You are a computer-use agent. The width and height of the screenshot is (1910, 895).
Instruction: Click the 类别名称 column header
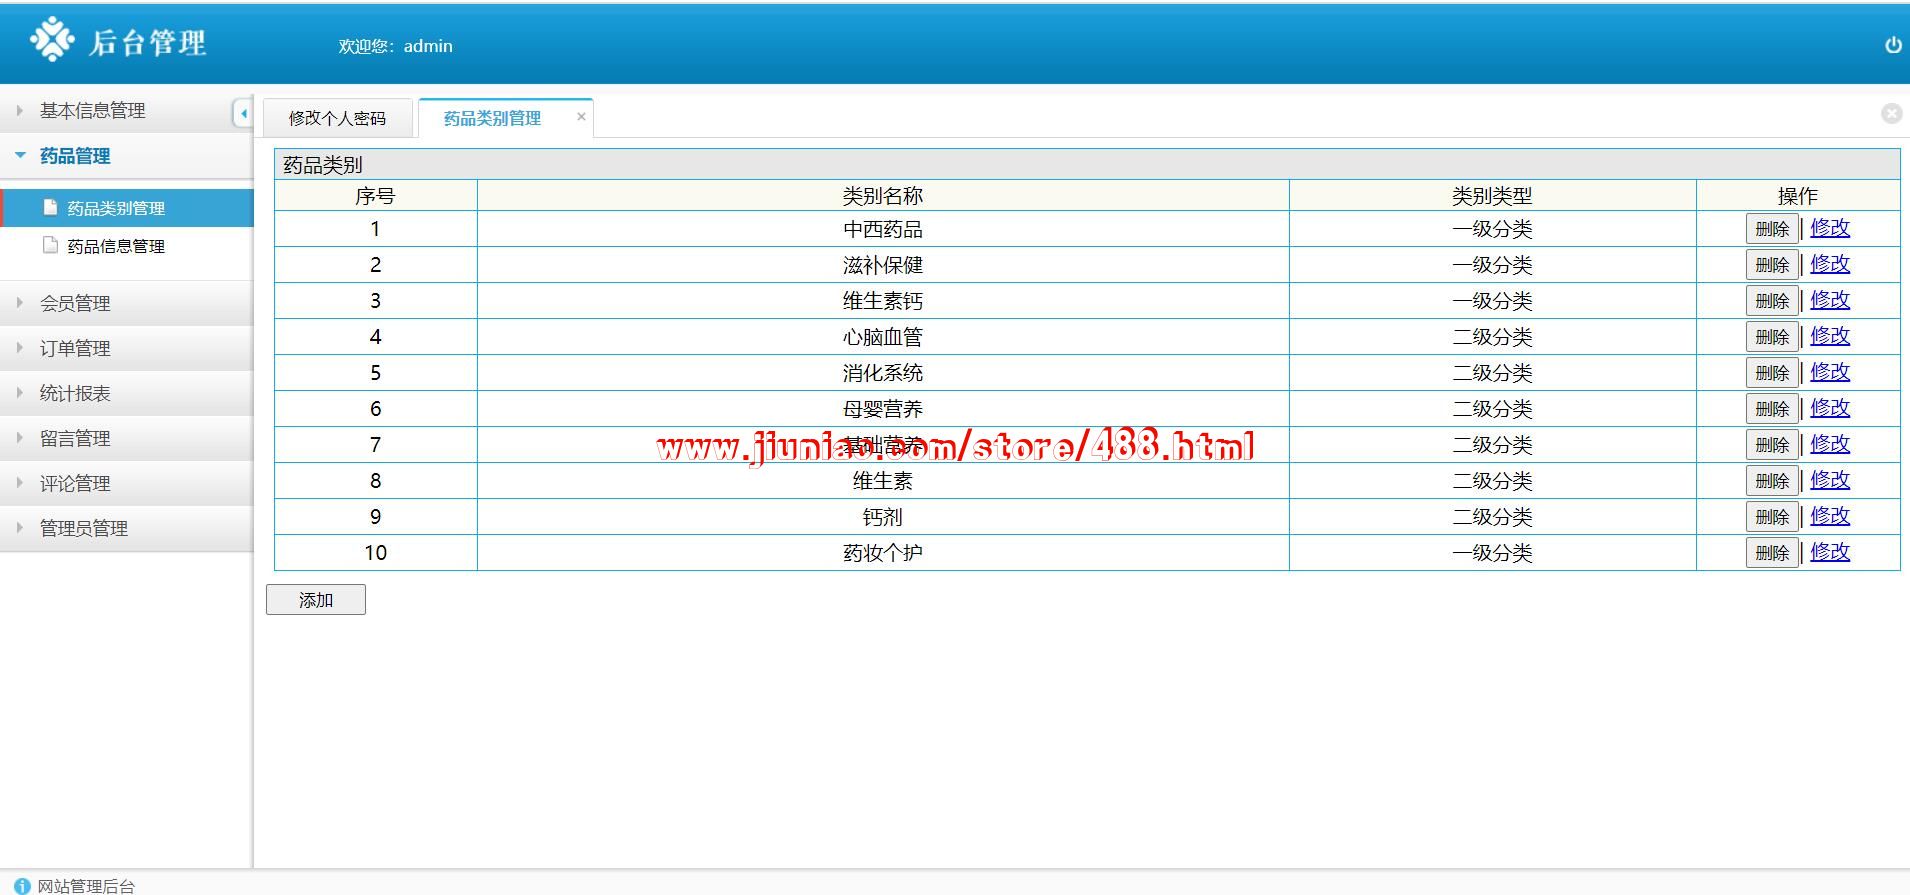(883, 196)
